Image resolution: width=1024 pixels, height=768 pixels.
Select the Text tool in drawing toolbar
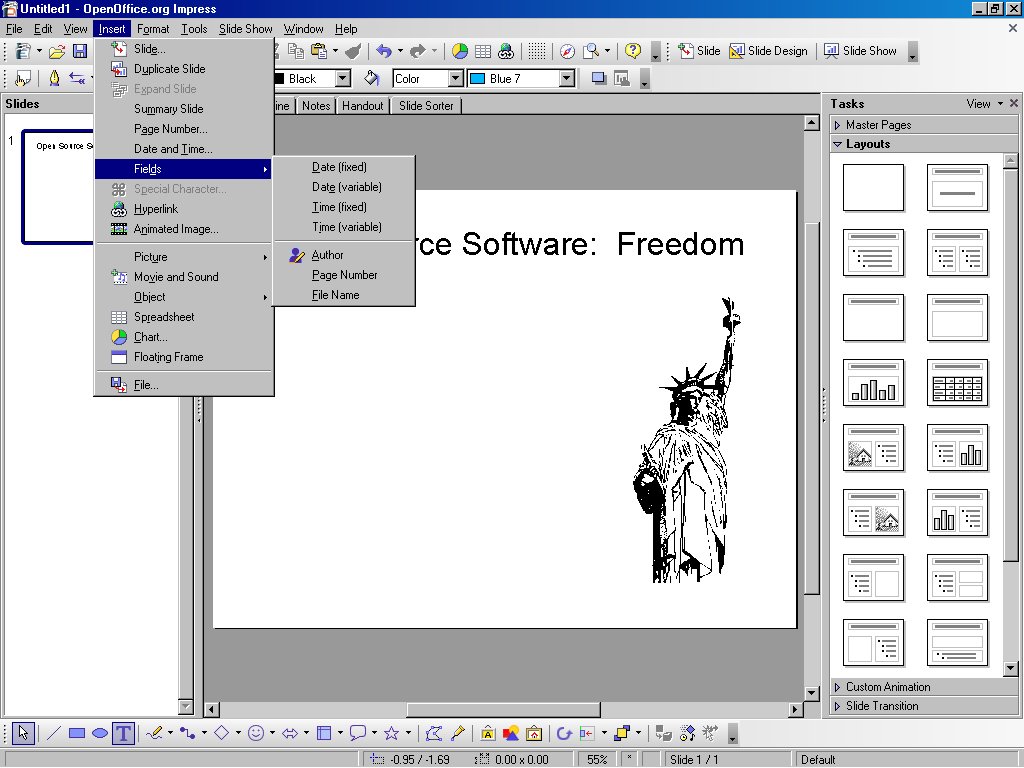tap(123, 733)
